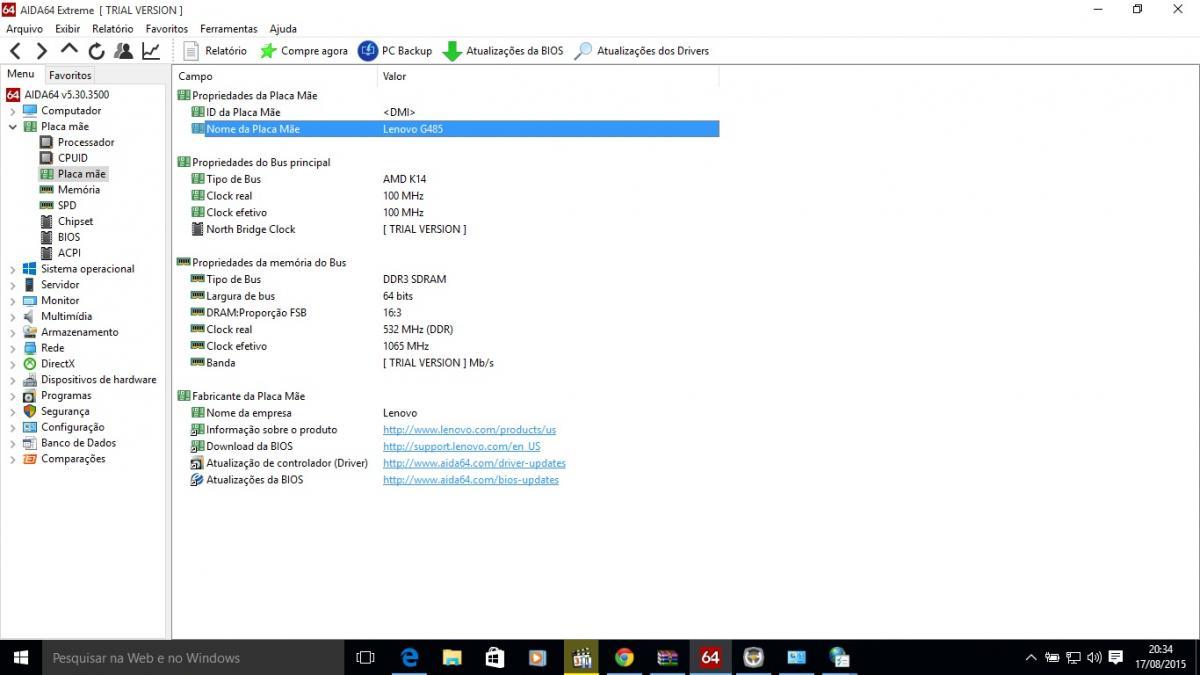Go forward with the right arrow toolbar icon
The image size is (1200, 675).
tap(42, 51)
